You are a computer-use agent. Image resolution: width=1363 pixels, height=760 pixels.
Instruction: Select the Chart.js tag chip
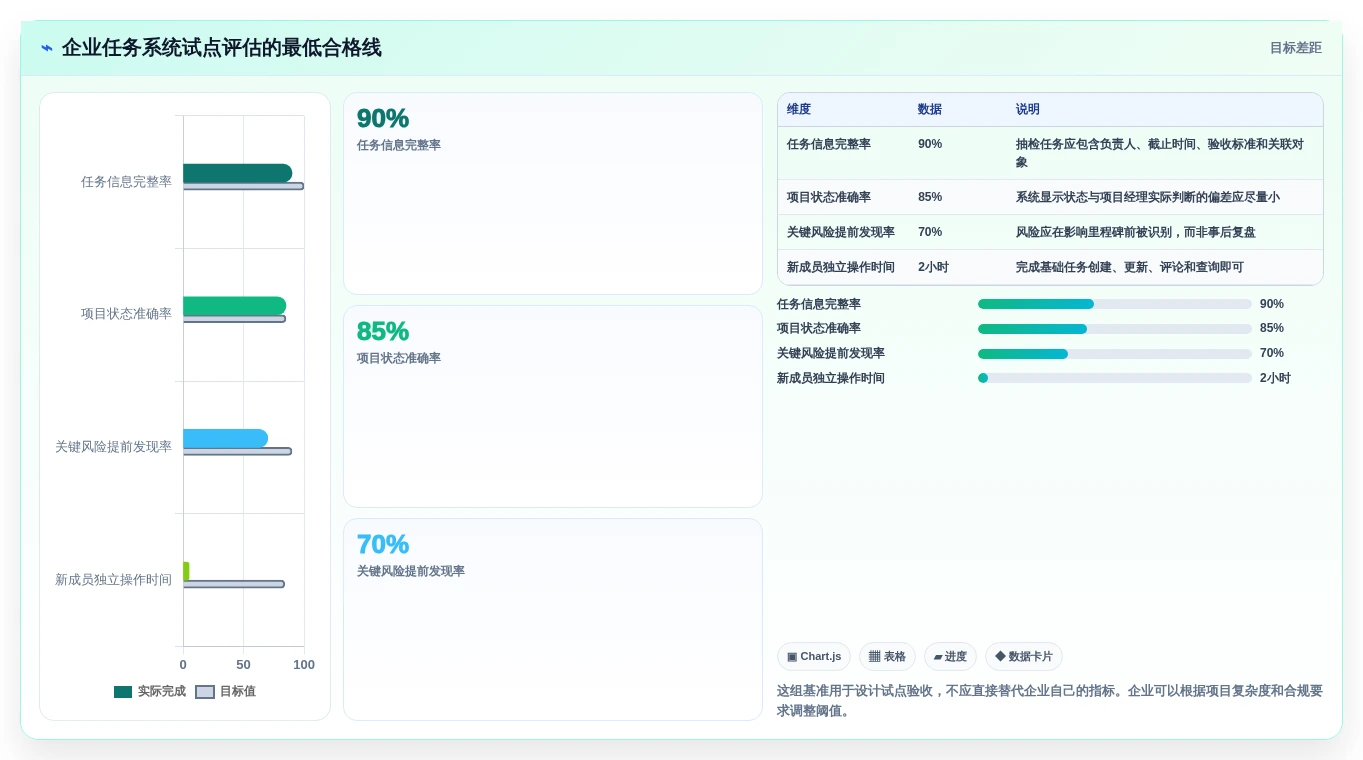coord(814,657)
